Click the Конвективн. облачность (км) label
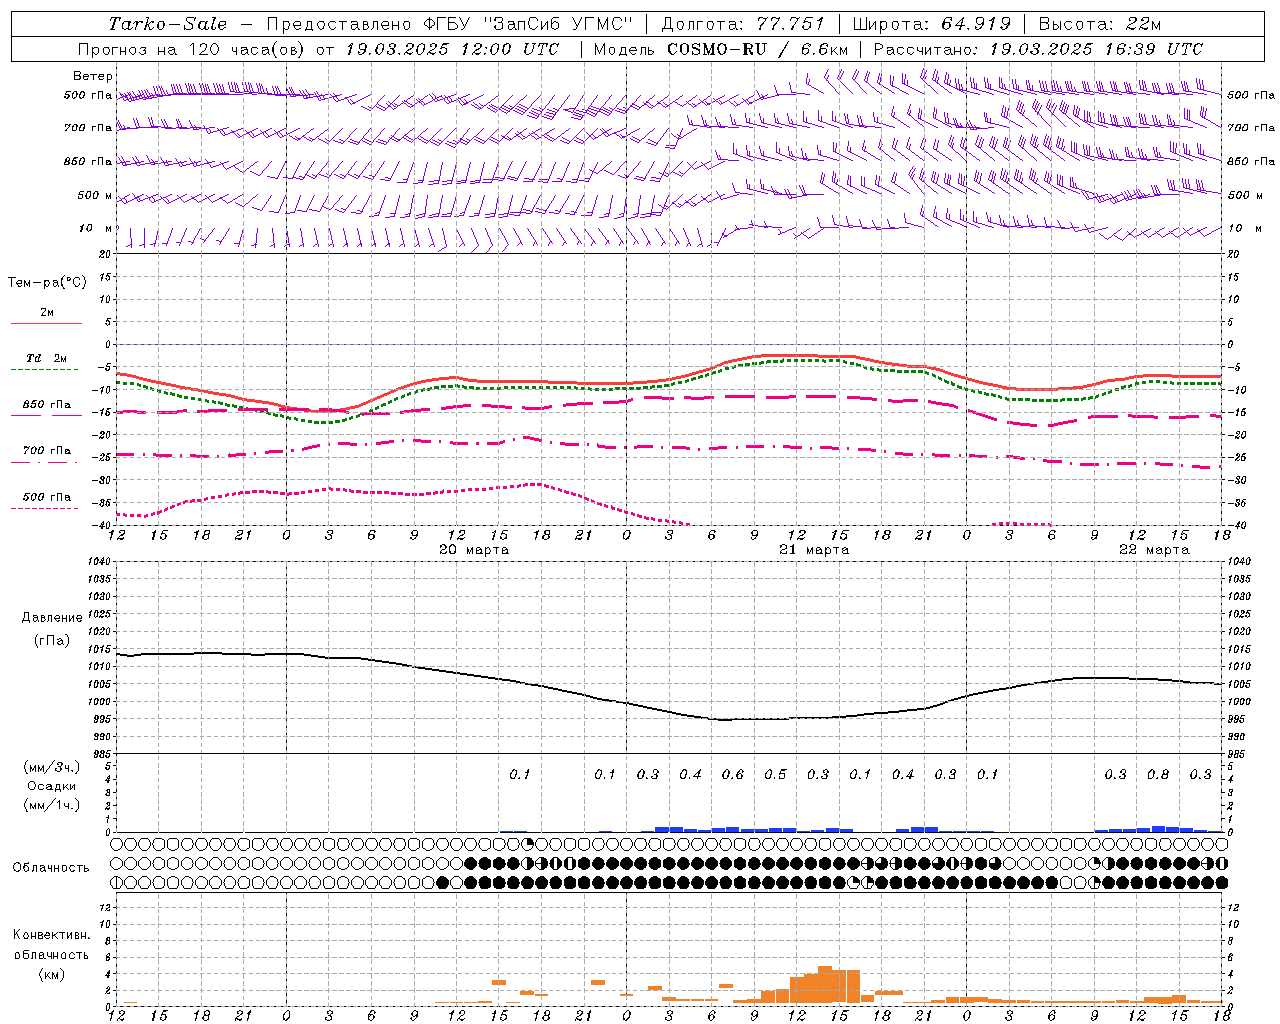 (x=51, y=954)
